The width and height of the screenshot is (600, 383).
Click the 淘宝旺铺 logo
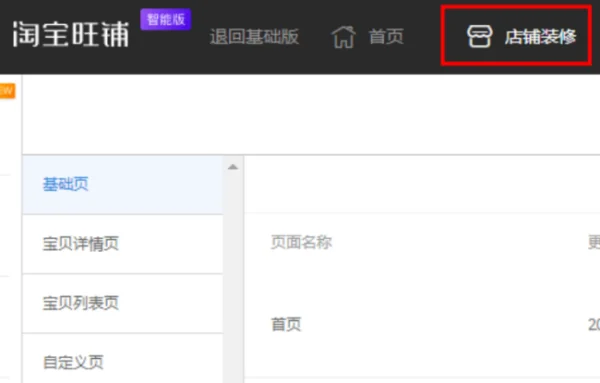(x=71, y=34)
